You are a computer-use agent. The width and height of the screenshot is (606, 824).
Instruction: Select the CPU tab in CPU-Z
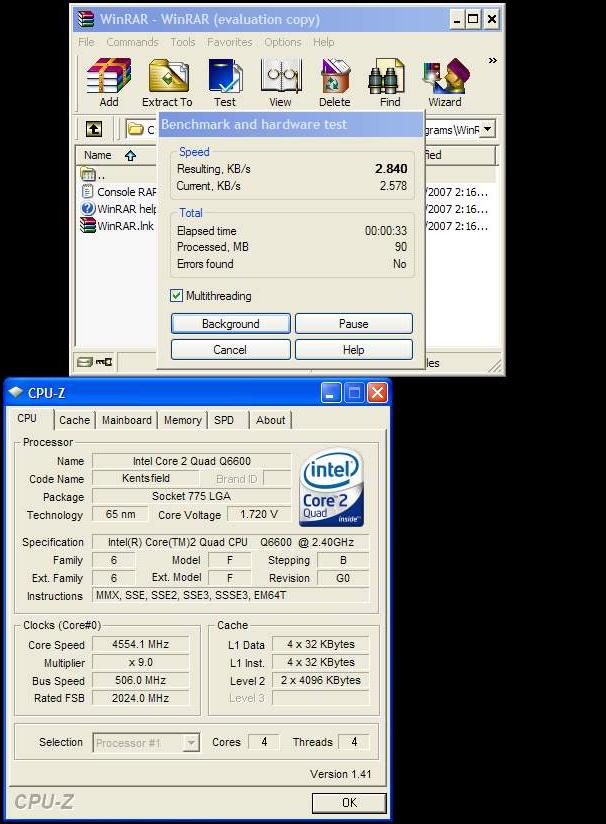pos(27,418)
